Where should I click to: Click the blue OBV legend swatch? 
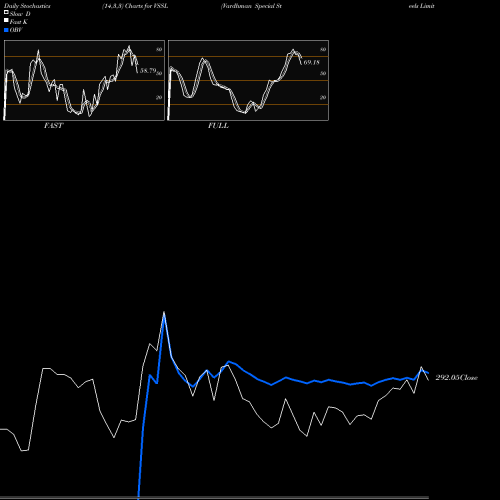[6, 30]
